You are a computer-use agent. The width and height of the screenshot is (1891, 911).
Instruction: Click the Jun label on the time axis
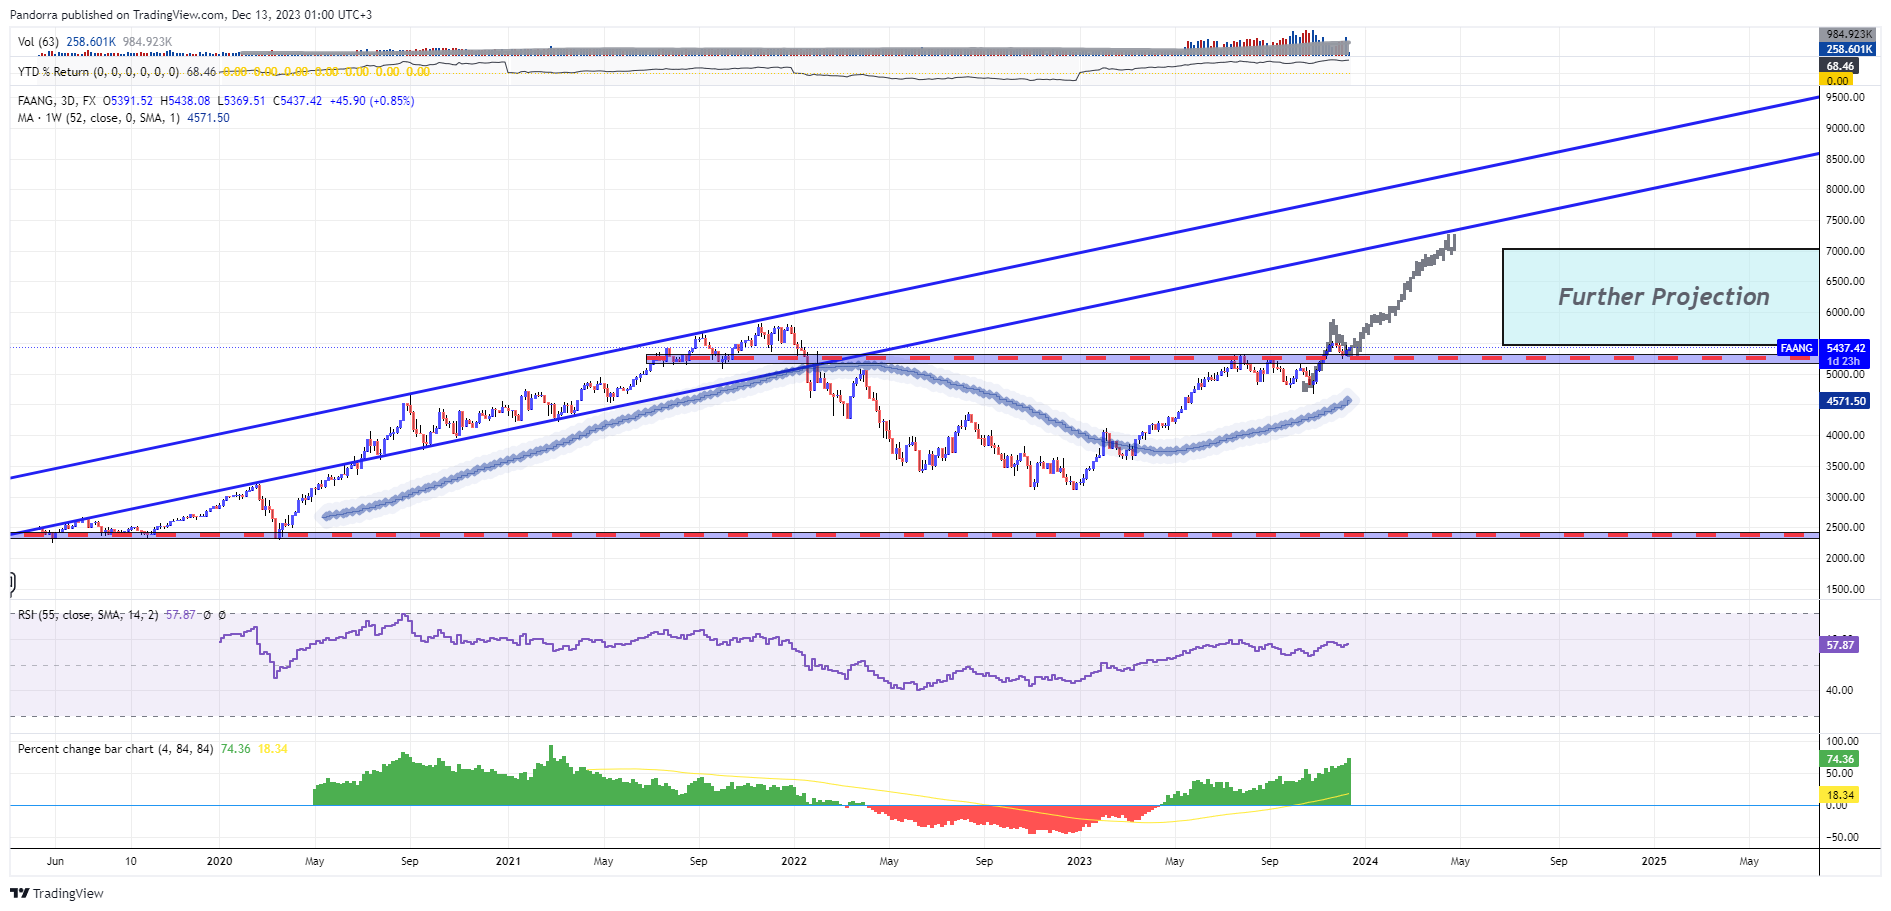pos(55,861)
